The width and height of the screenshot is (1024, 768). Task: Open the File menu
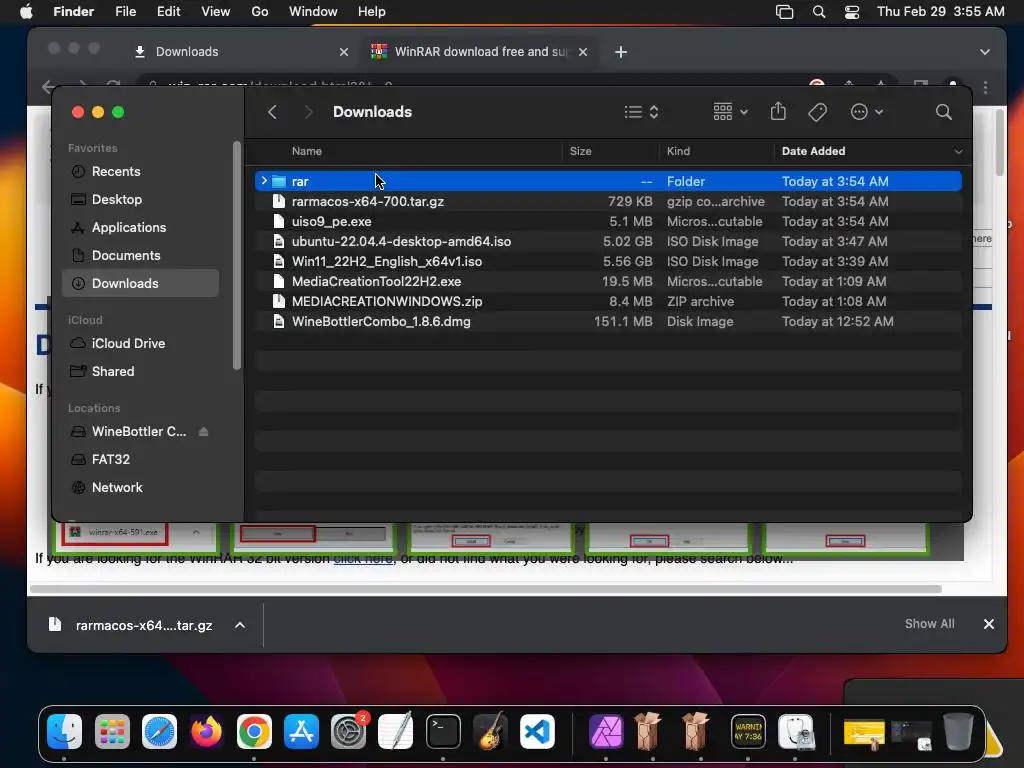tap(125, 12)
